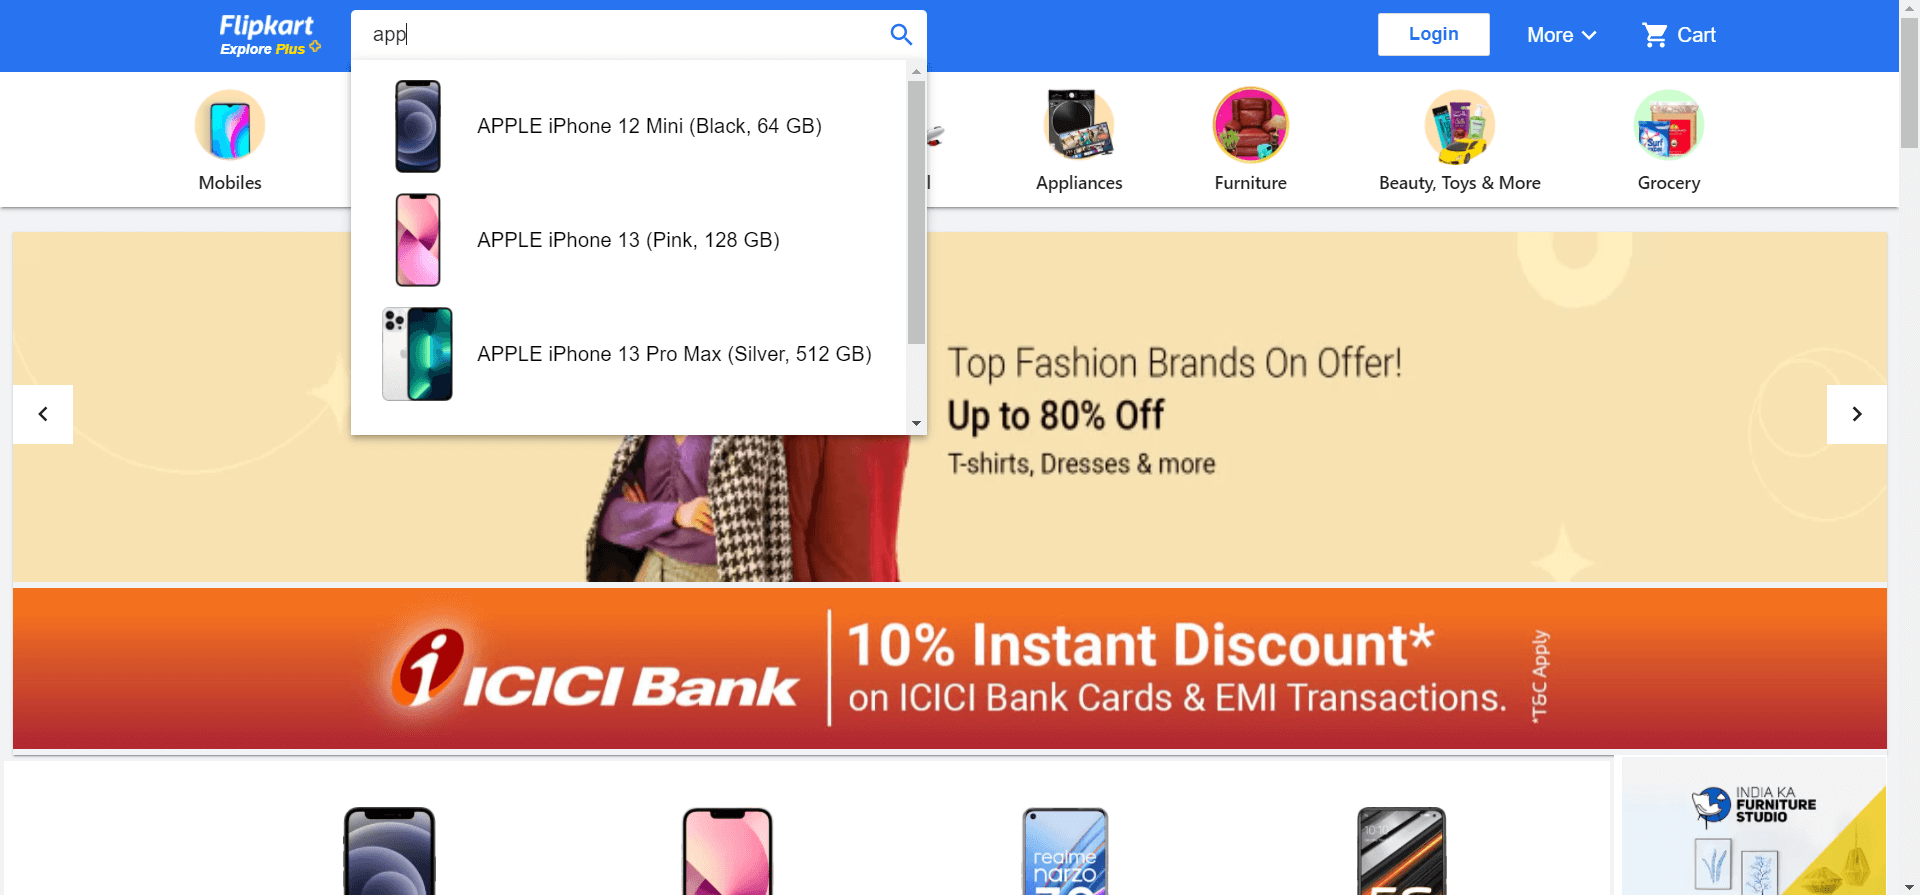Select APPLE iPhone 13 Pink suggestion
1920x895 pixels.
click(628, 240)
